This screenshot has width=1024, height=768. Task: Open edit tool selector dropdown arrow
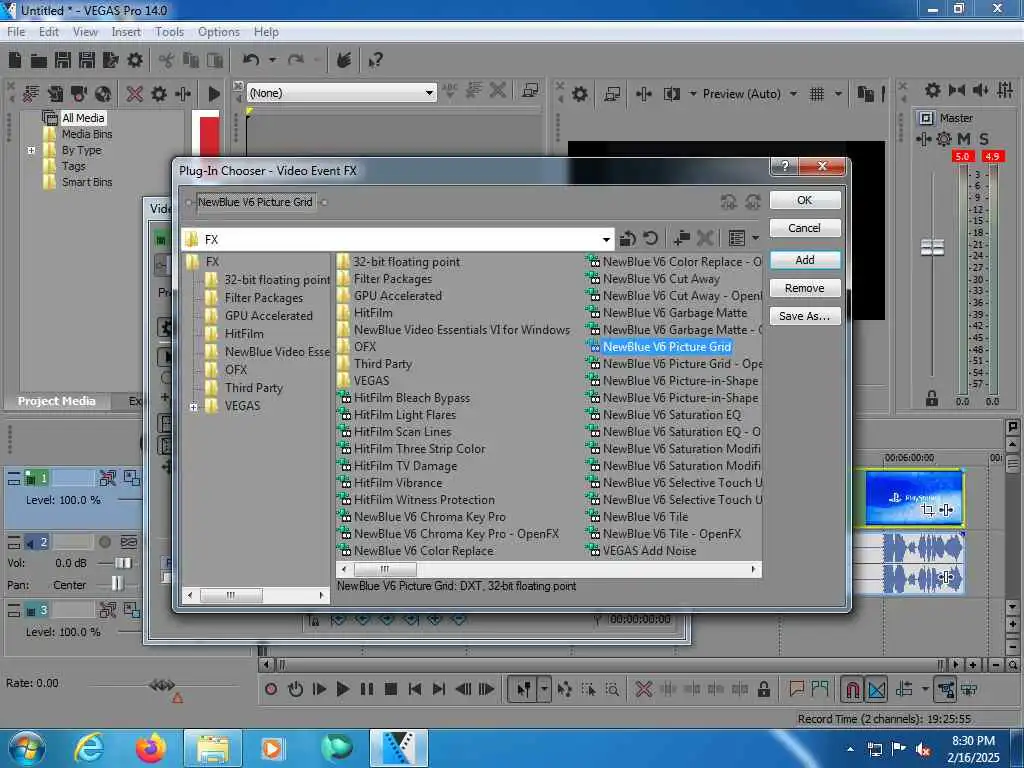click(x=543, y=689)
